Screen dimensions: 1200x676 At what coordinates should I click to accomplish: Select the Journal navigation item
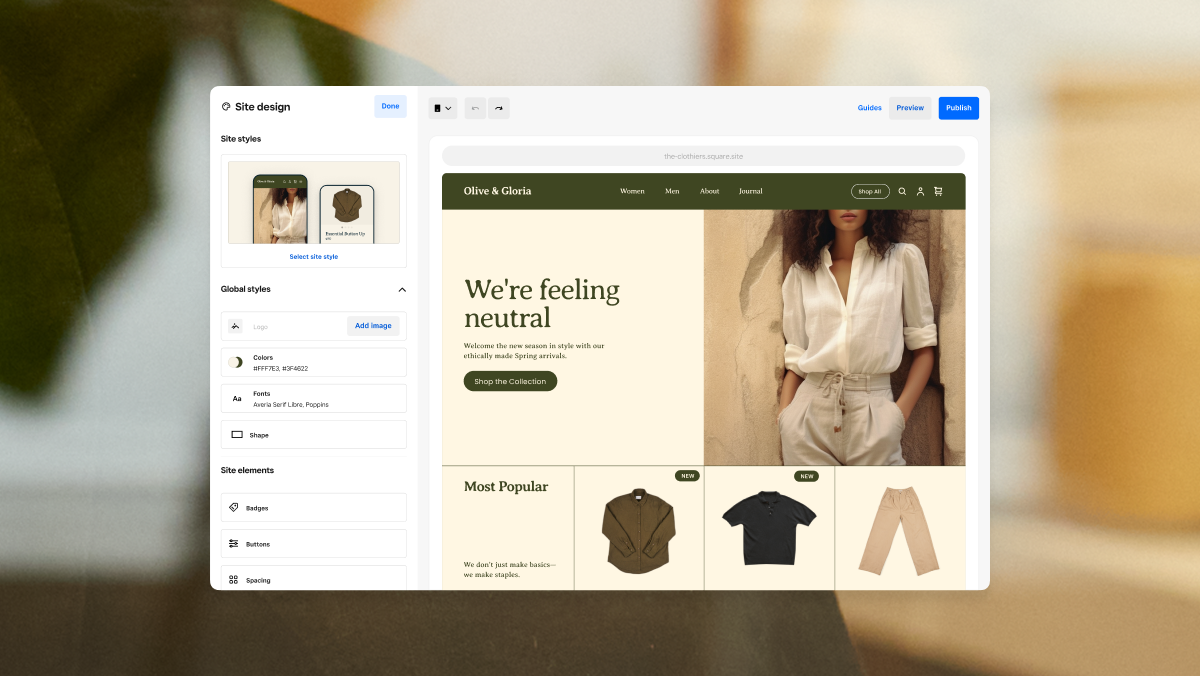coord(750,191)
